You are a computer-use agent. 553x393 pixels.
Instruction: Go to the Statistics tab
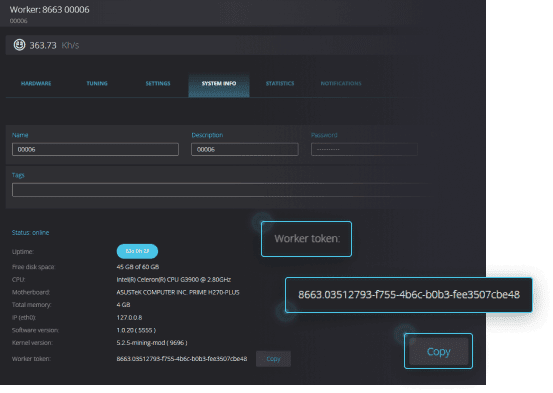(x=280, y=84)
